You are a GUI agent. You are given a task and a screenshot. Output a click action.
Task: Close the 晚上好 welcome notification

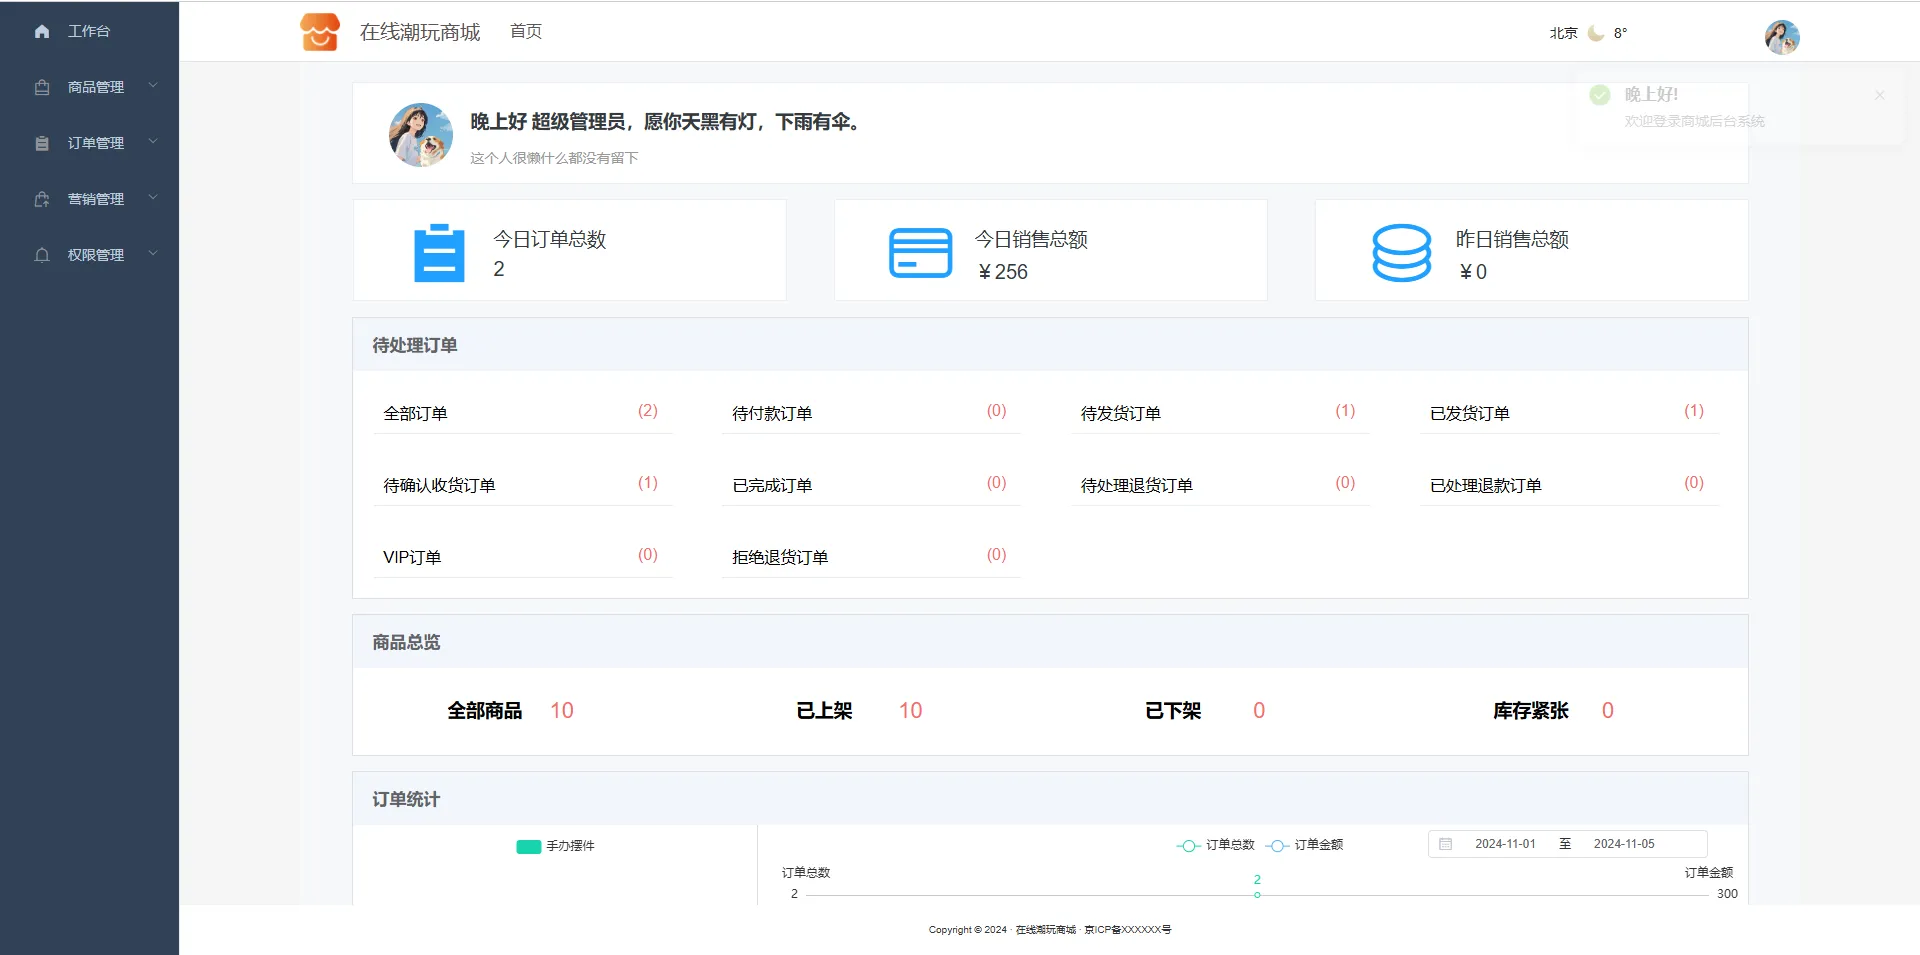(x=1879, y=95)
